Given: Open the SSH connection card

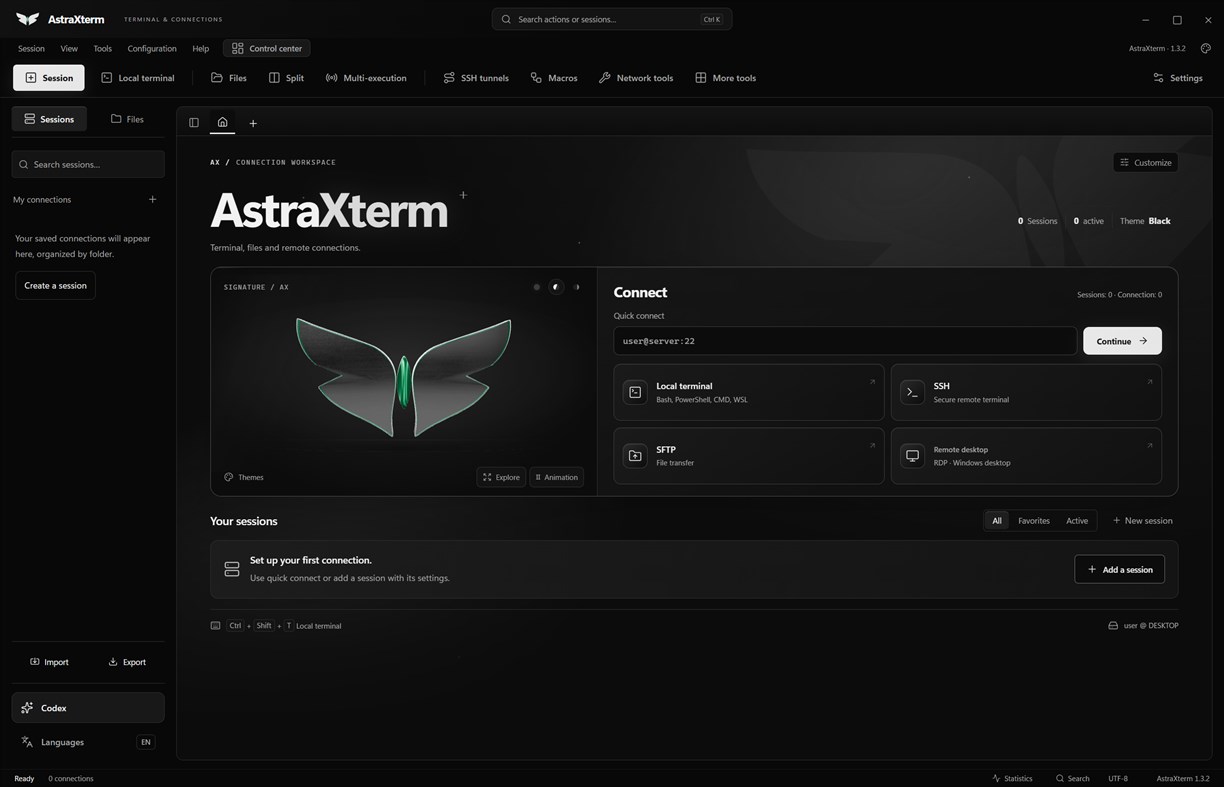Looking at the screenshot, I should [x=1026, y=392].
